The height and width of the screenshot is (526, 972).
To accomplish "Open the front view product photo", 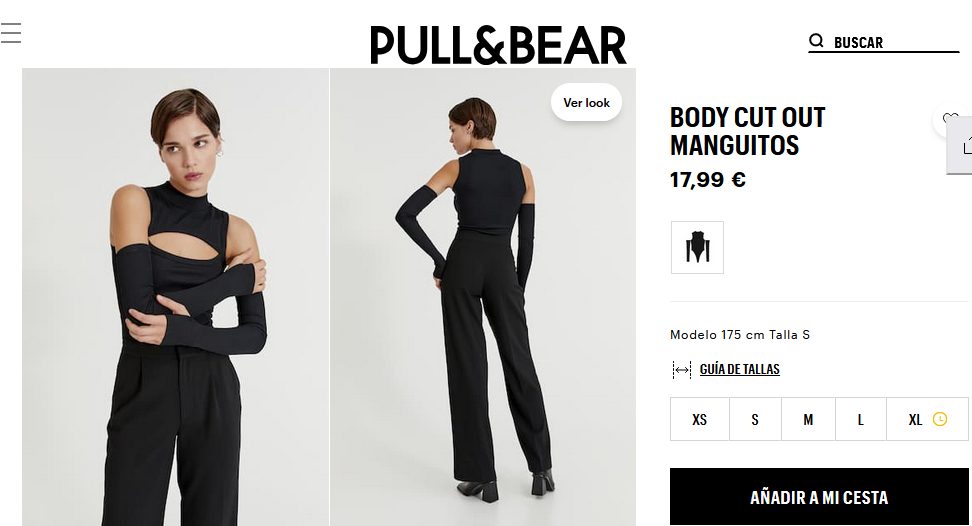I will point(175,297).
